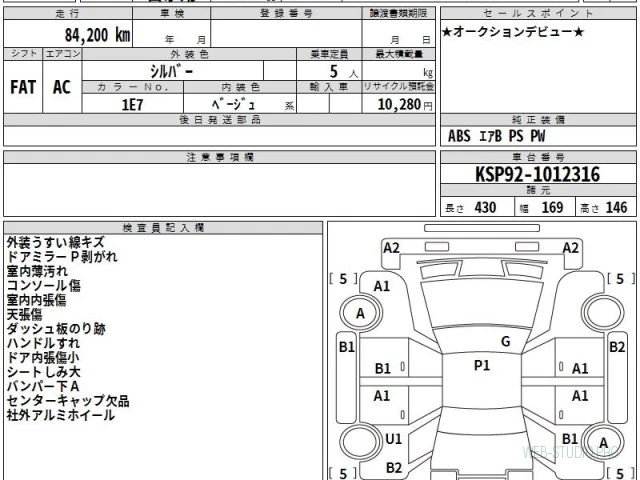
Task: Select note 室内内張傷
Action: 36,300
